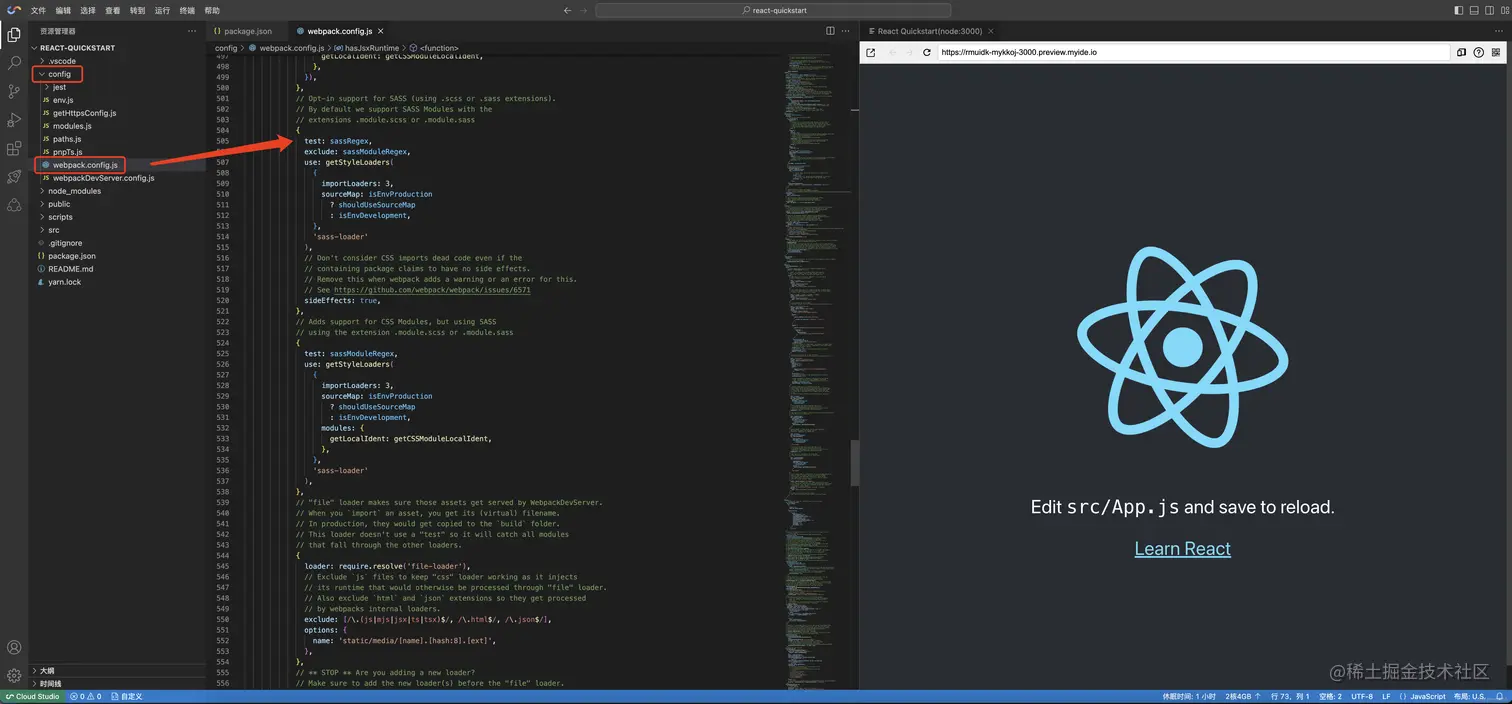Click the Learn React link in preview
This screenshot has width=1512, height=704.
pyautogui.click(x=1182, y=548)
